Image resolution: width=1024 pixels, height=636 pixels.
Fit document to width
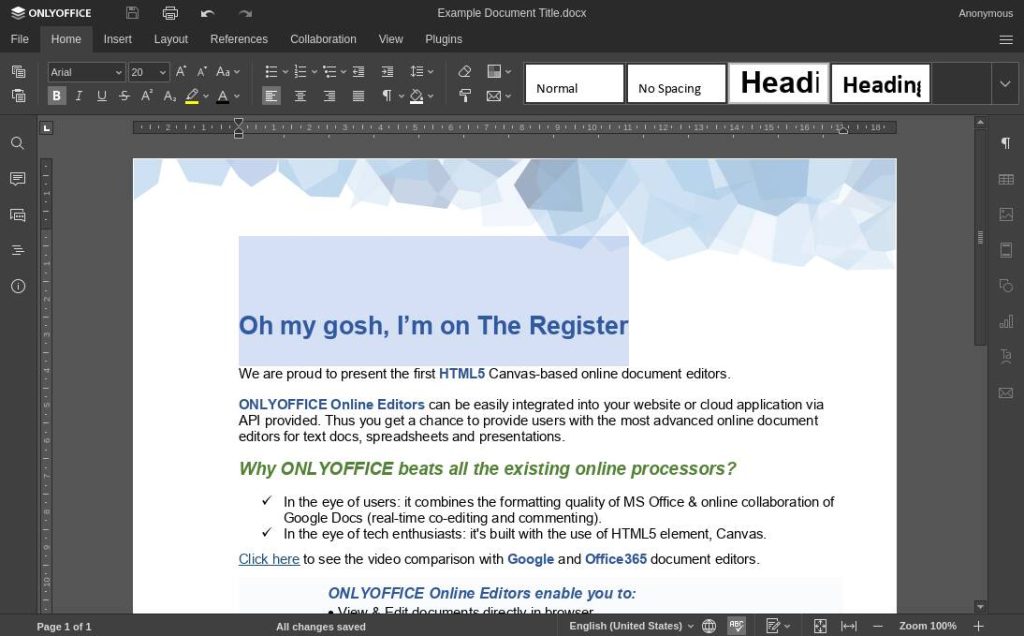(x=848, y=626)
